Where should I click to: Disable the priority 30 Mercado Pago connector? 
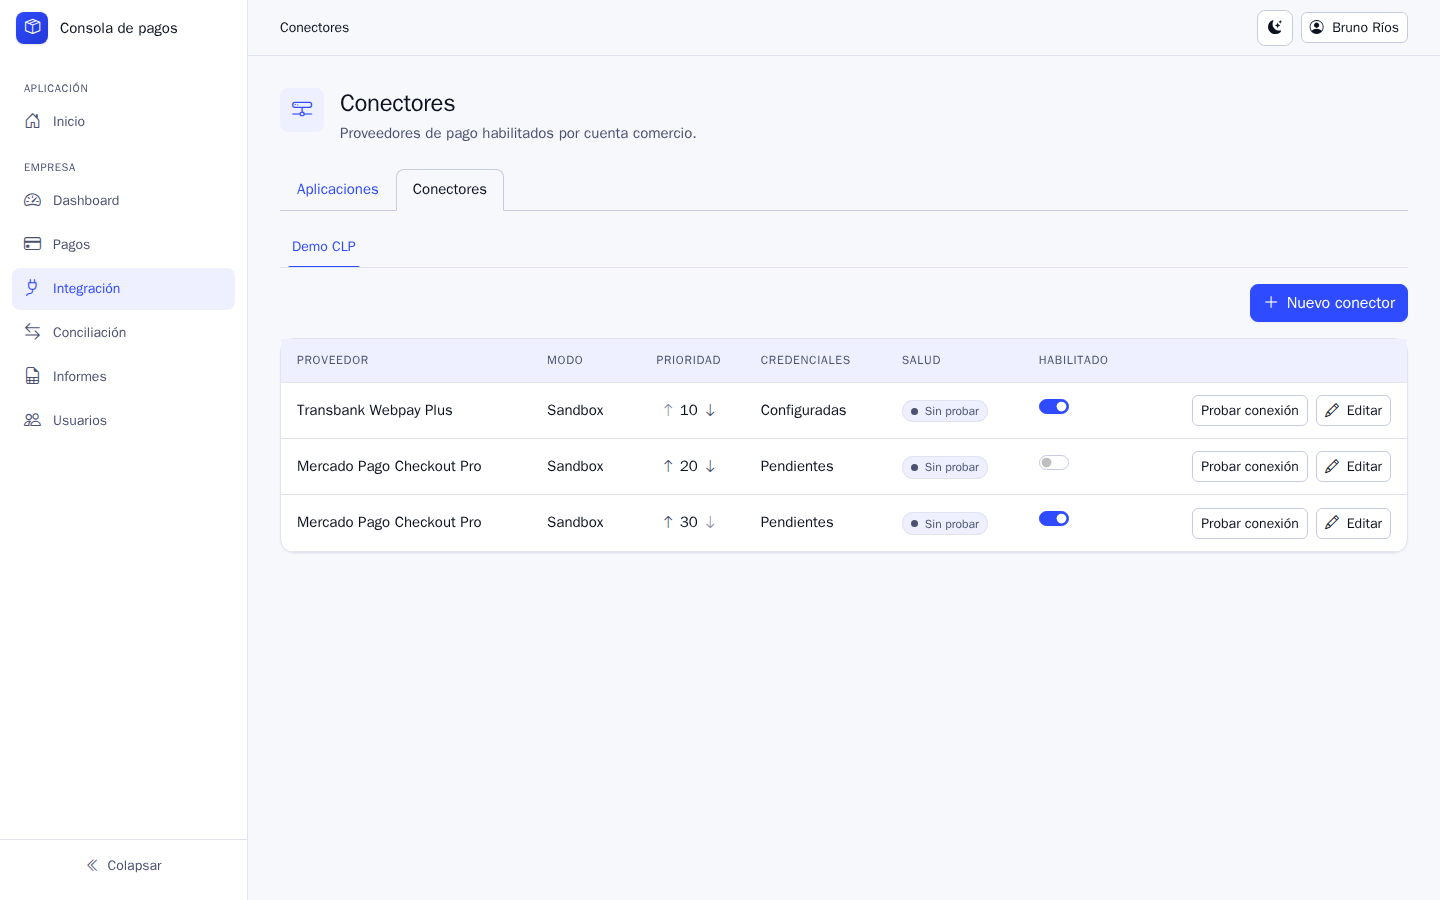(1054, 519)
